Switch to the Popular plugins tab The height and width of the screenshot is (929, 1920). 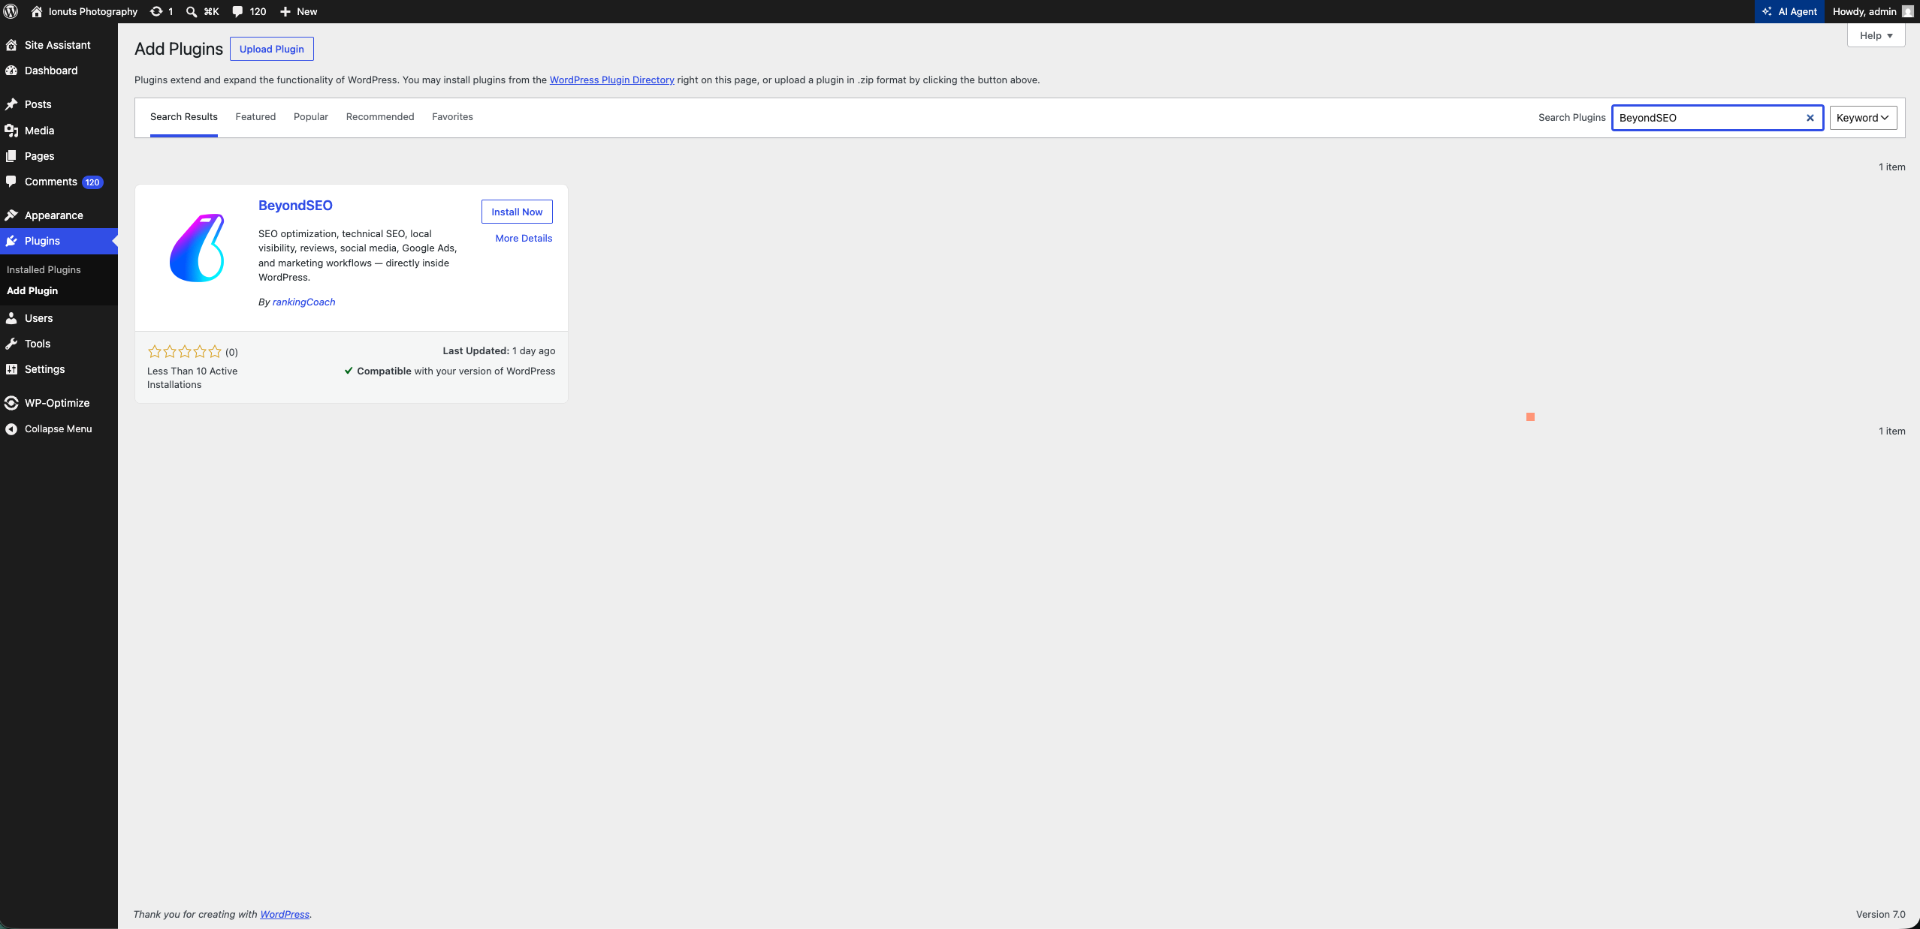click(311, 117)
